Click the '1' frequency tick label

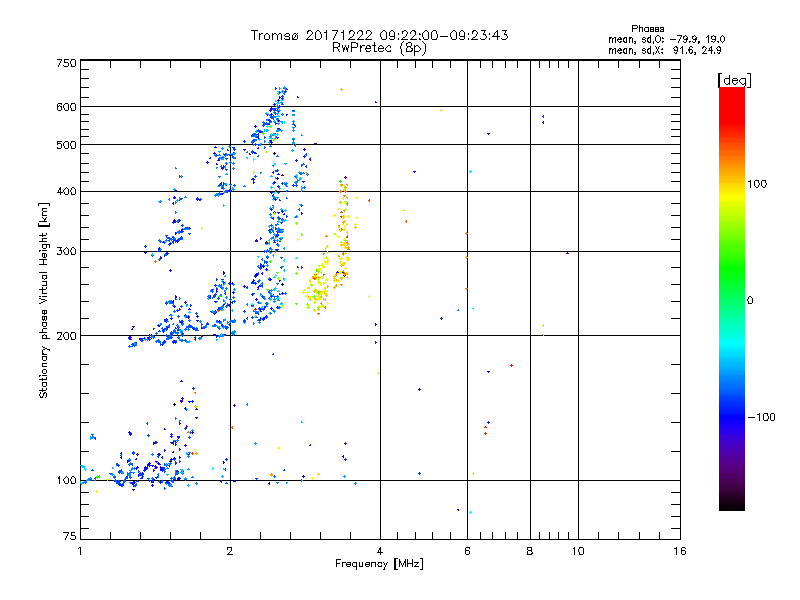coord(80,551)
